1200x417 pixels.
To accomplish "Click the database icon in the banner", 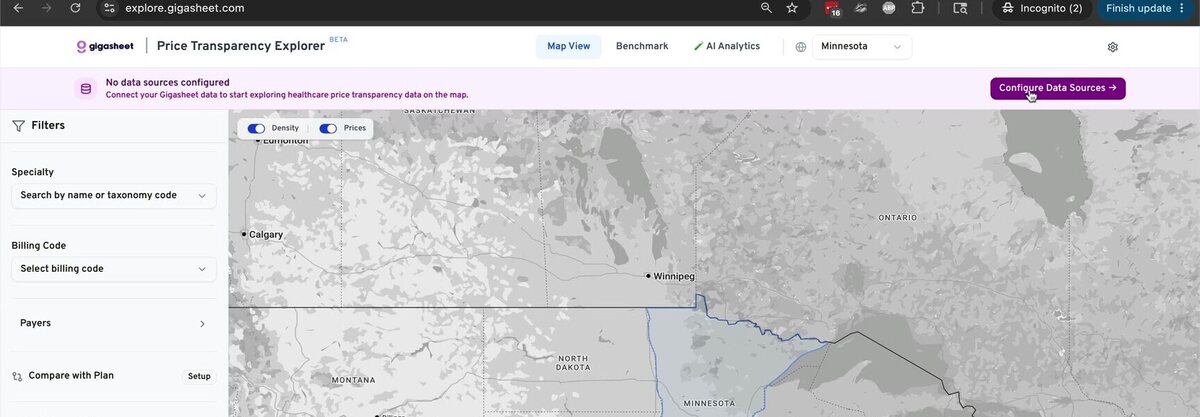I will coord(86,89).
